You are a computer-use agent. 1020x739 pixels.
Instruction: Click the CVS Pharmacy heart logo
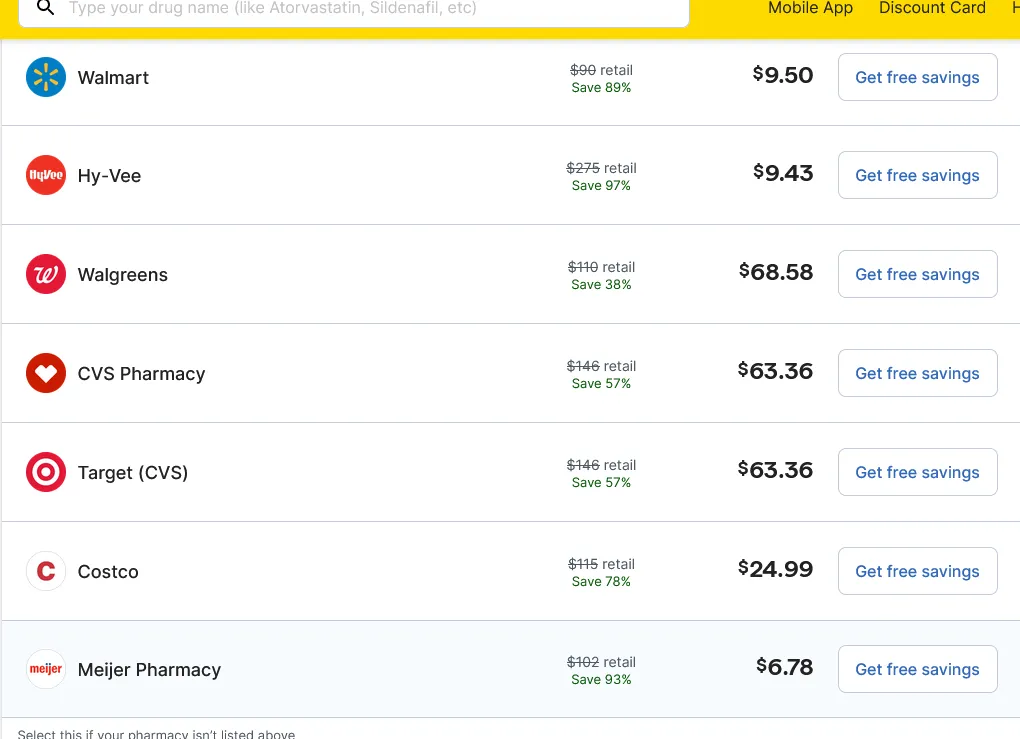click(46, 374)
